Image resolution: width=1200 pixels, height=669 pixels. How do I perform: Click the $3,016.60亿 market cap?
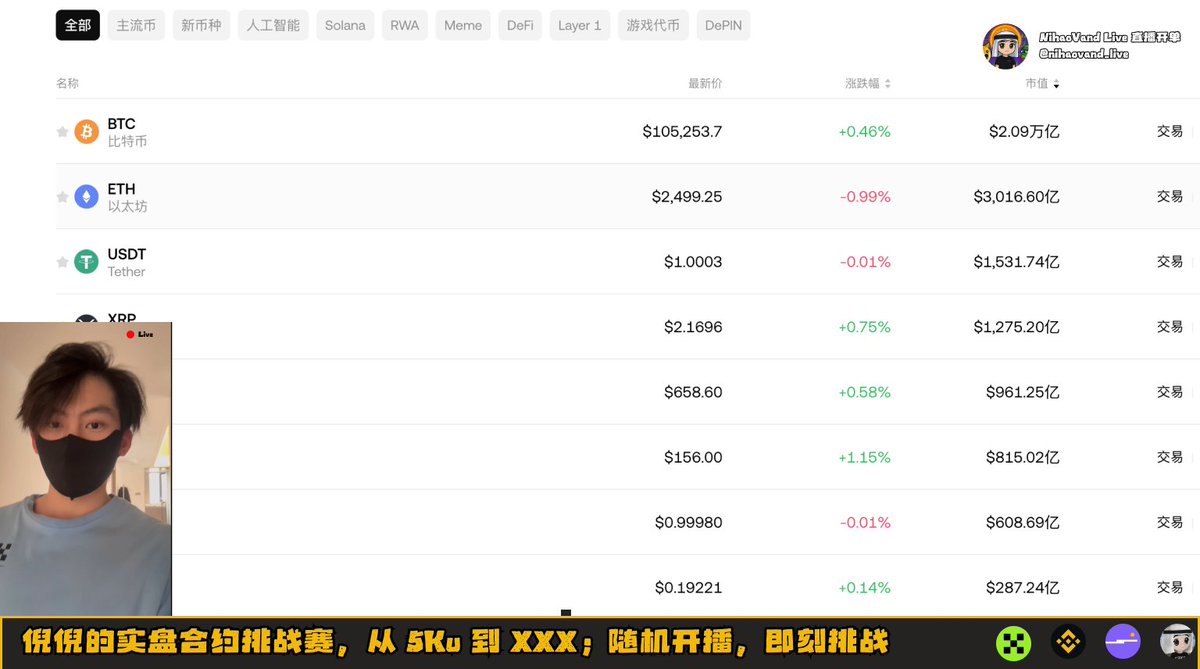point(1016,196)
